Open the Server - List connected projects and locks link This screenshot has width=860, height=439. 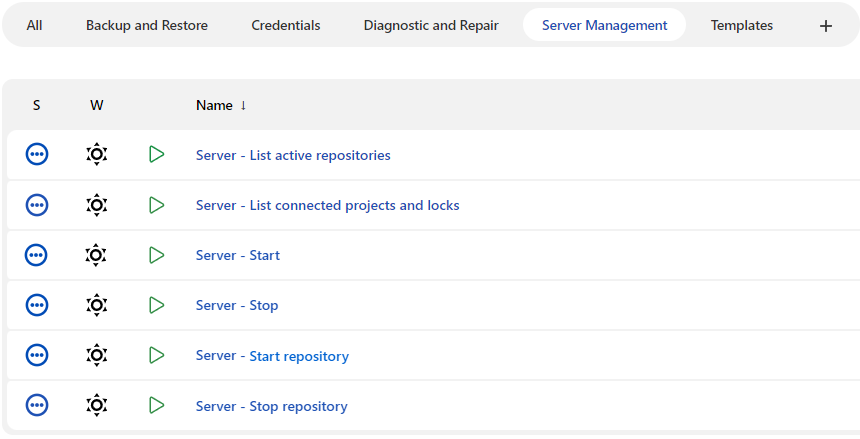click(x=327, y=205)
